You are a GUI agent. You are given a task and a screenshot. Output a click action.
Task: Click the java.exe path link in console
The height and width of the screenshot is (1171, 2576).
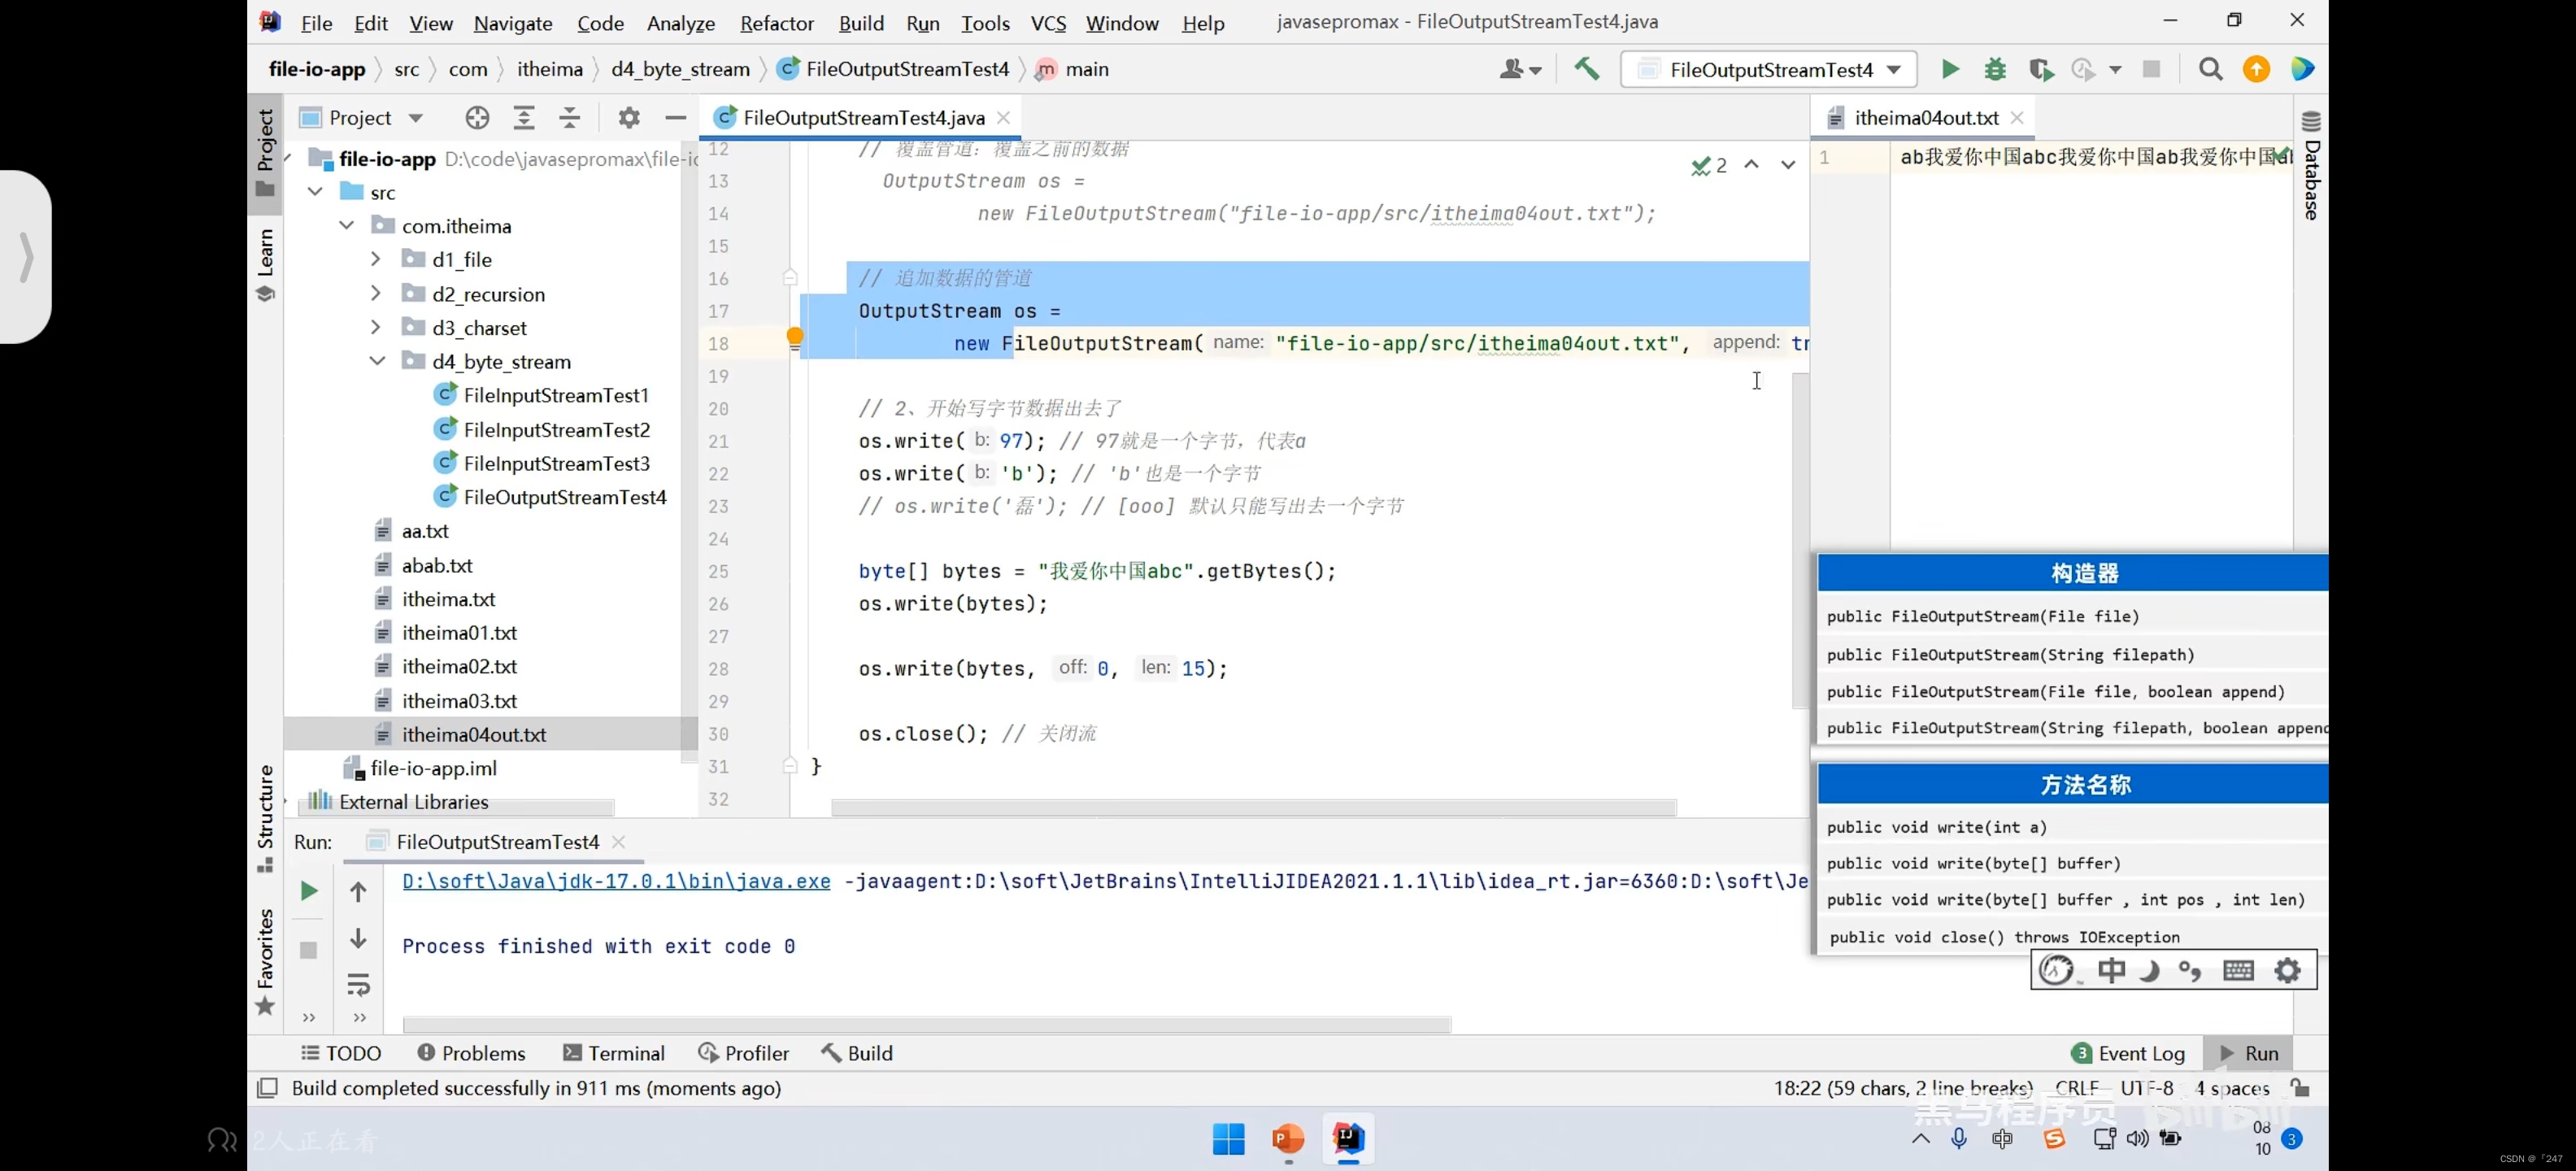pos(616,881)
